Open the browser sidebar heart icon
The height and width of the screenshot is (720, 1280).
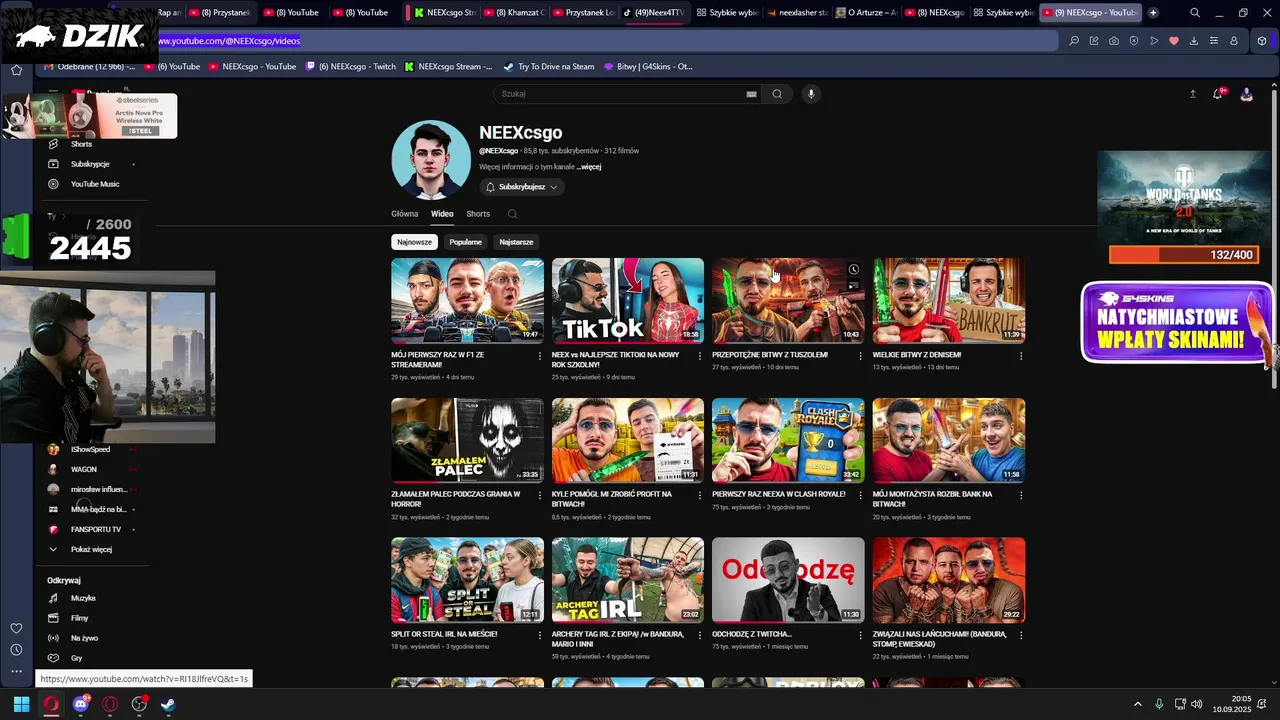coord(16,628)
